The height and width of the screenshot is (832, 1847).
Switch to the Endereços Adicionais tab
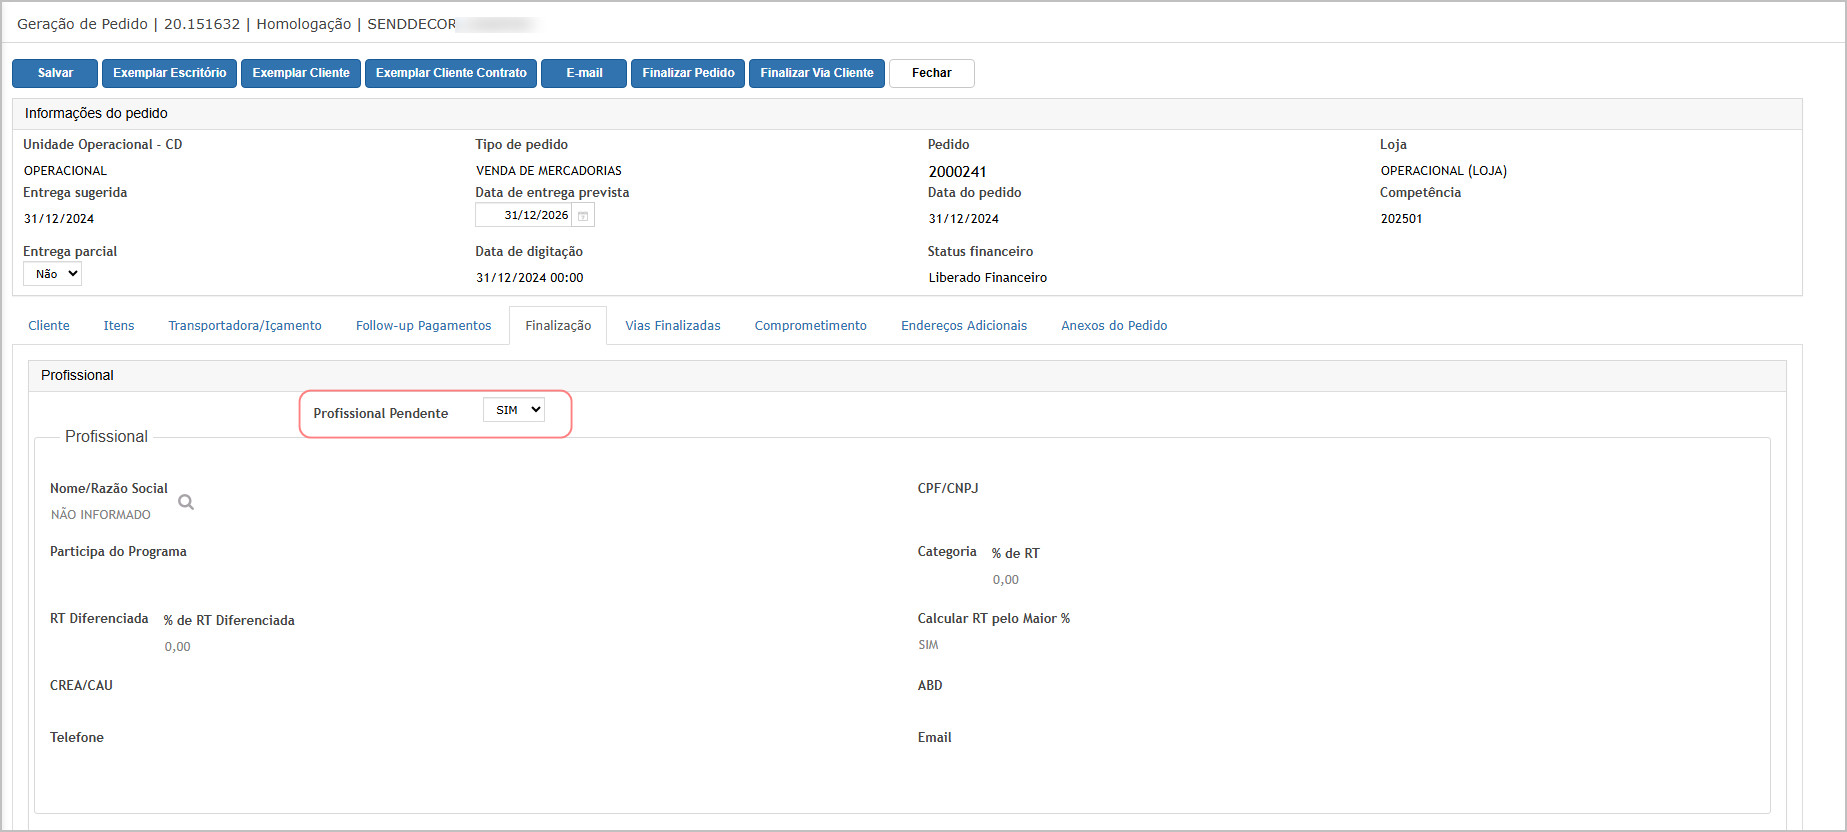(x=964, y=326)
